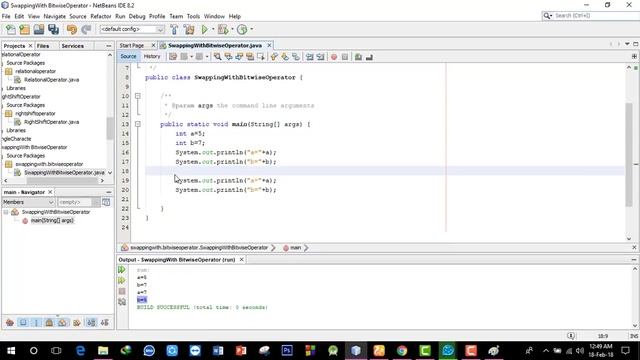Click the Toggle Rectangular Selection icon
Screen dimensions: 640x360
tap(260, 57)
